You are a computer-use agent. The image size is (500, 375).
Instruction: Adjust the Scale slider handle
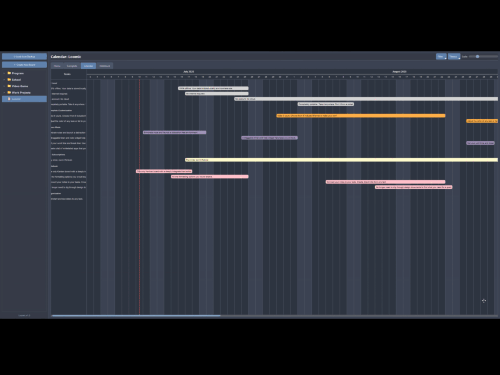[477, 57]
